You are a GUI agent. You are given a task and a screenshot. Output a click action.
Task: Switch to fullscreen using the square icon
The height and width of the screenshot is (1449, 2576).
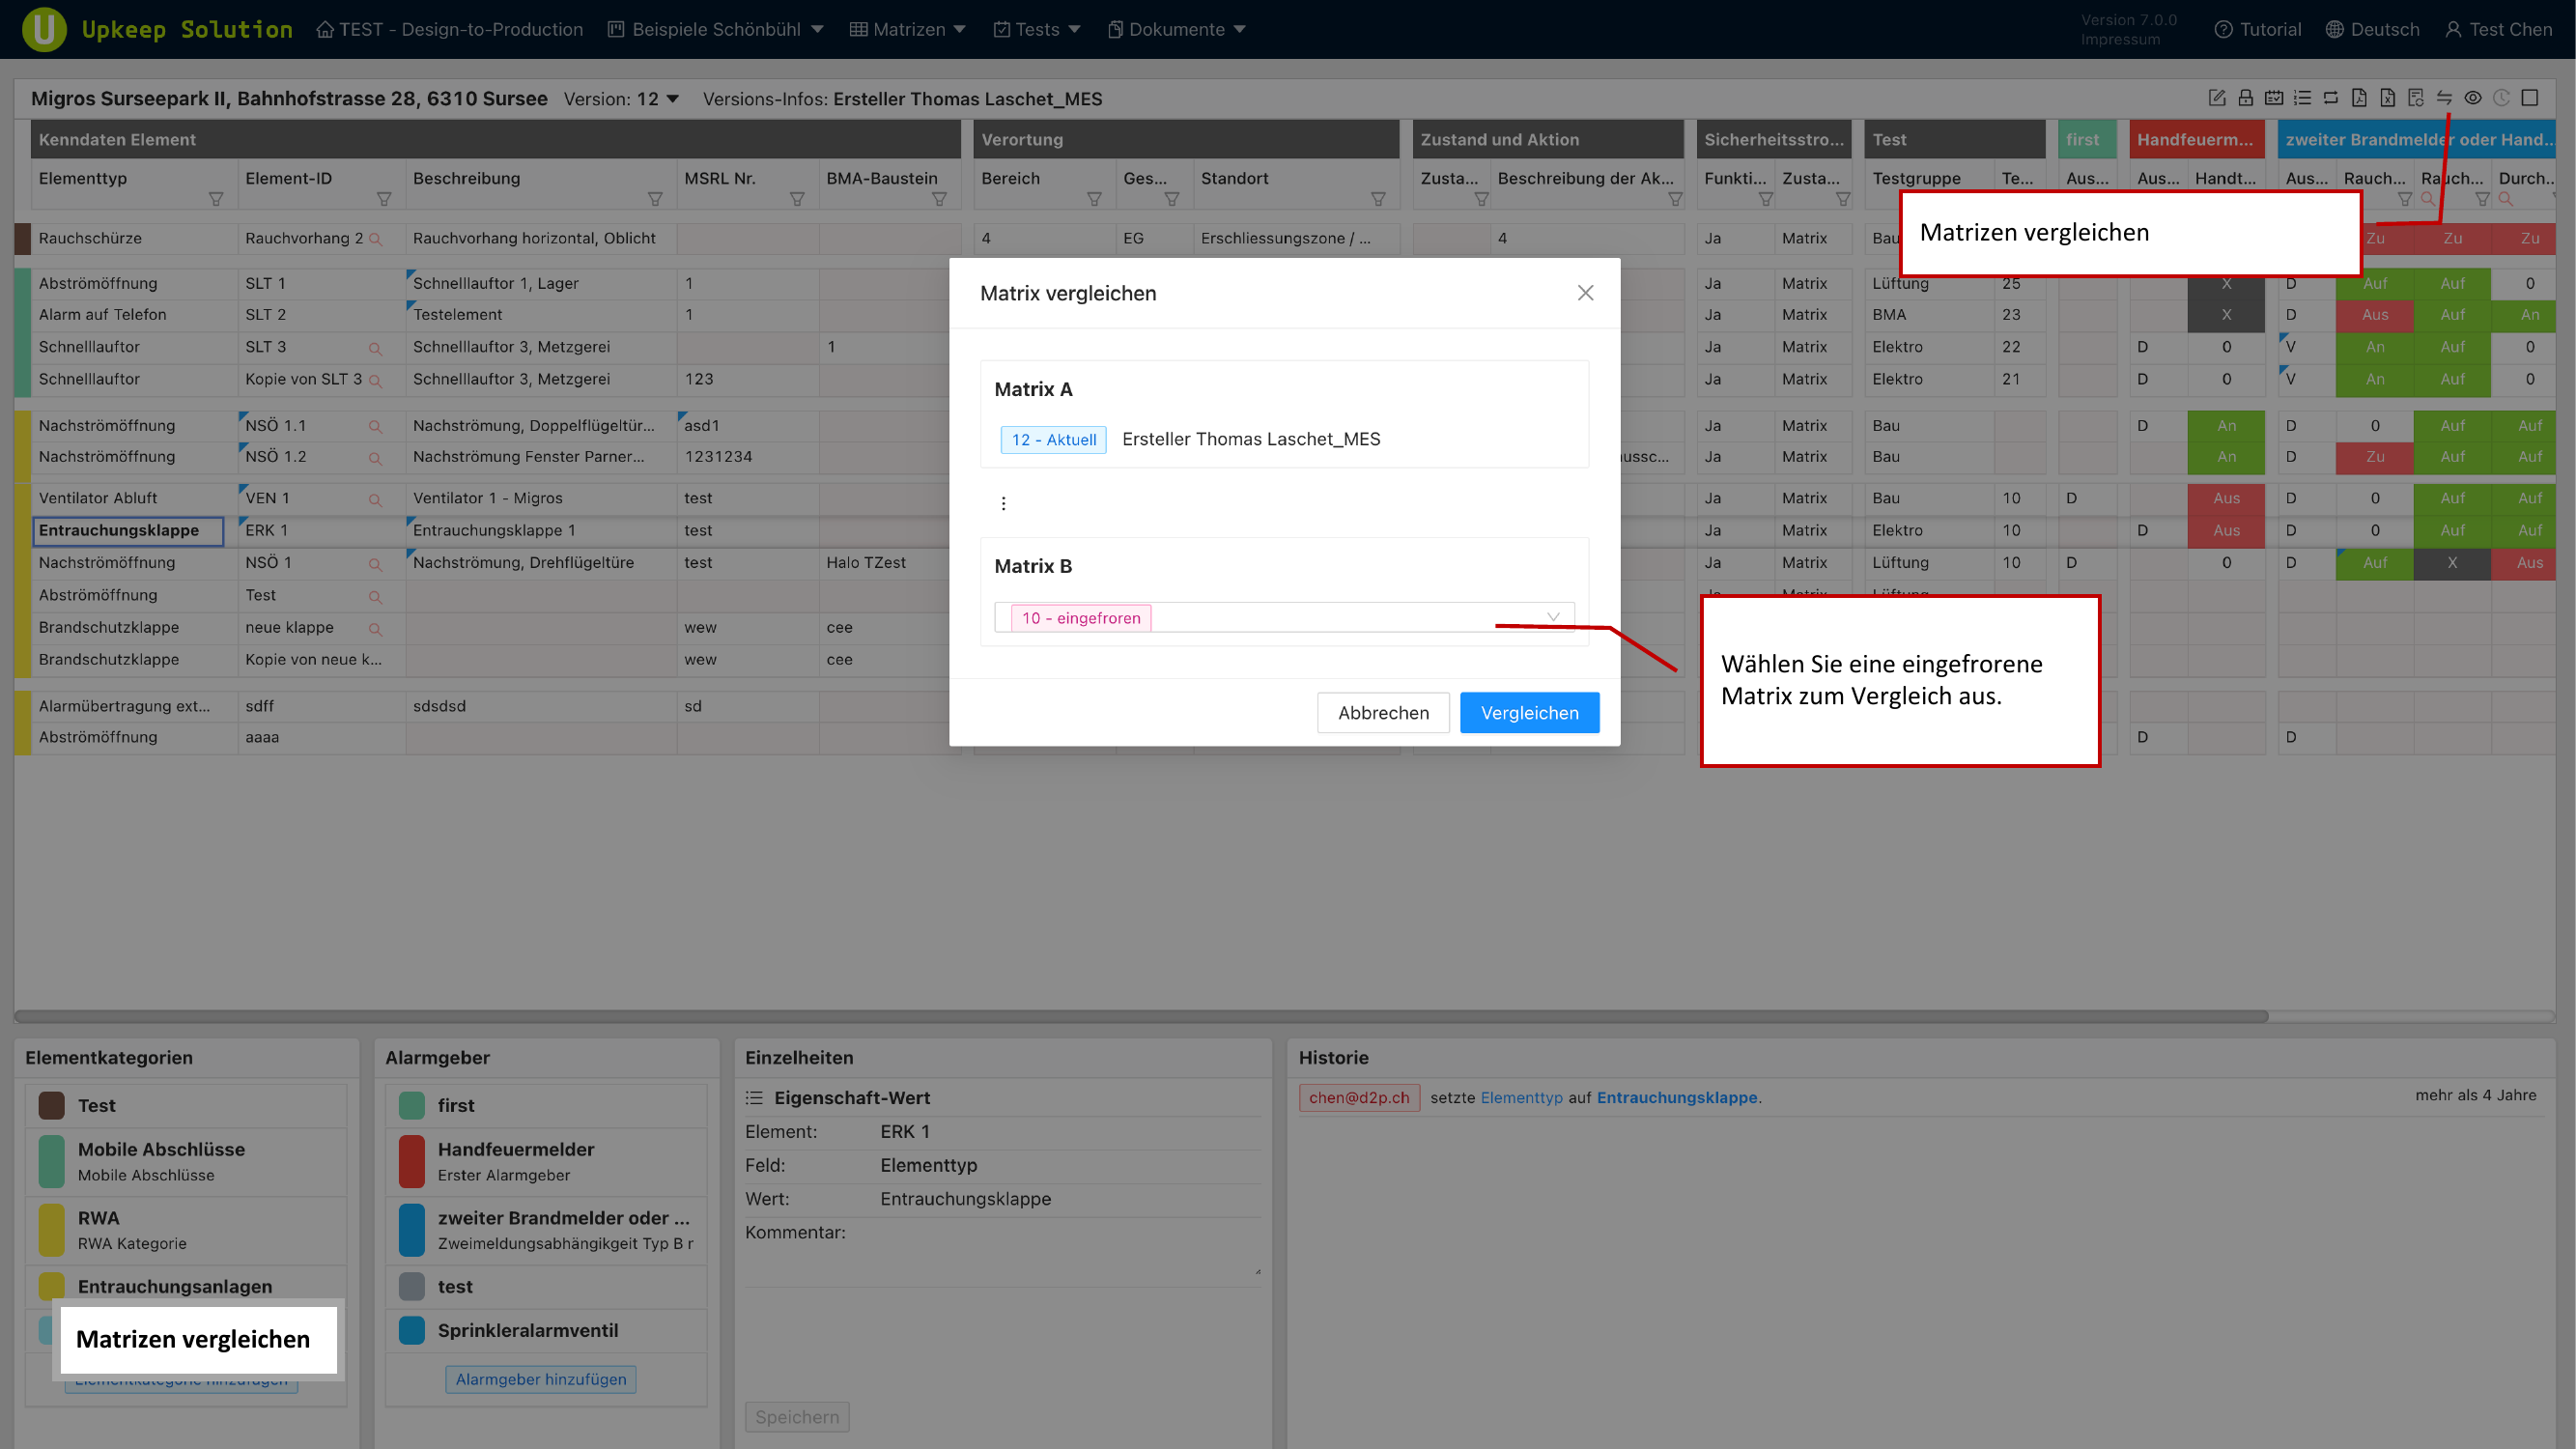(2530, 98)
